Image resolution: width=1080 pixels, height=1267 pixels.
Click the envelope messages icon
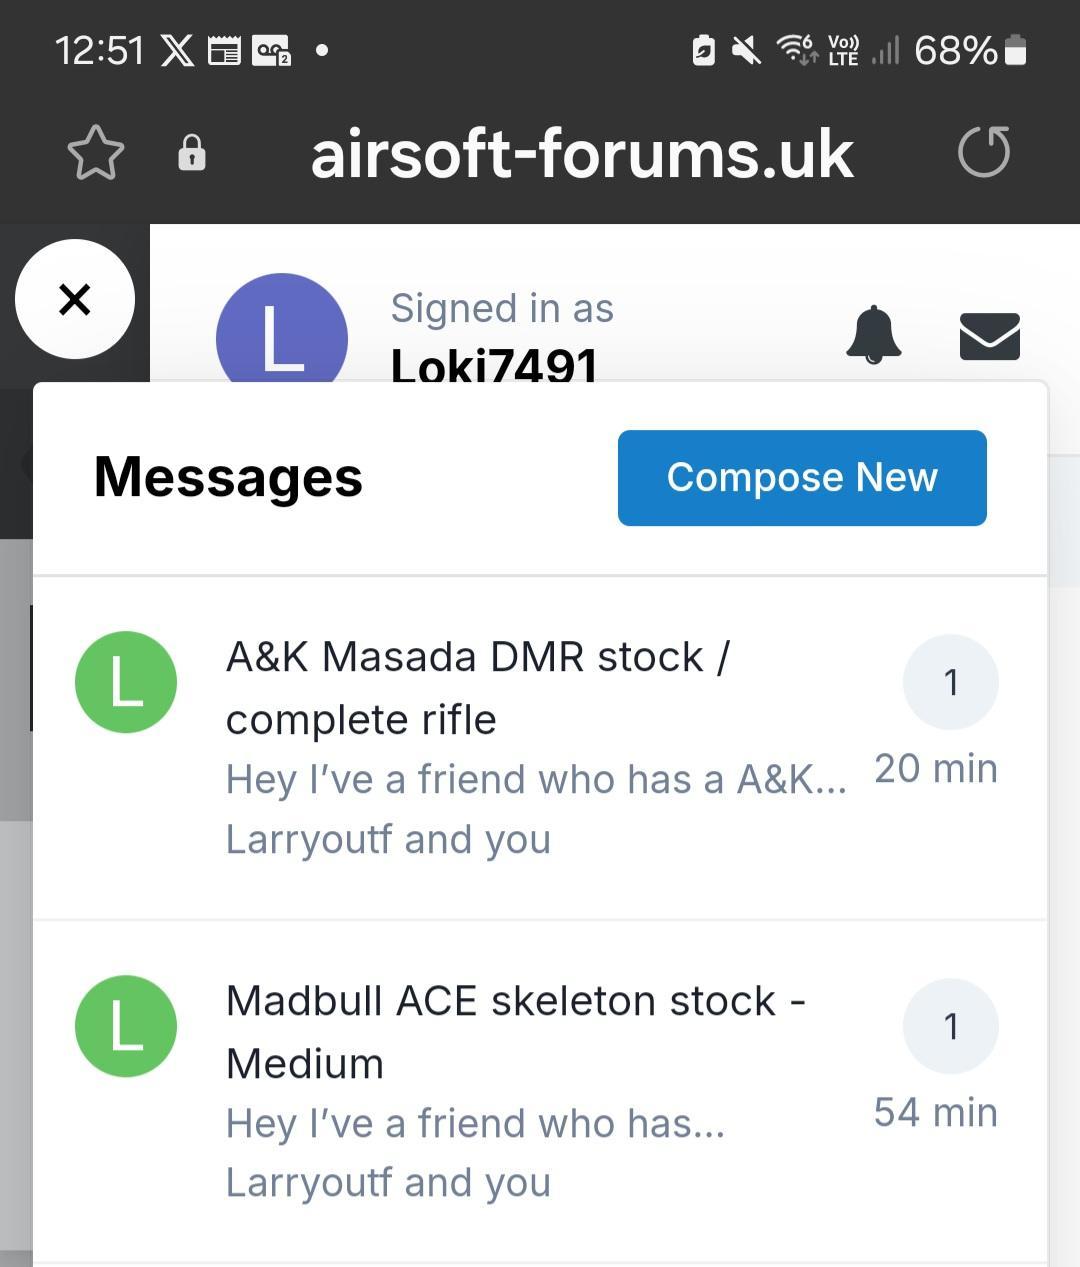[989, 336]
